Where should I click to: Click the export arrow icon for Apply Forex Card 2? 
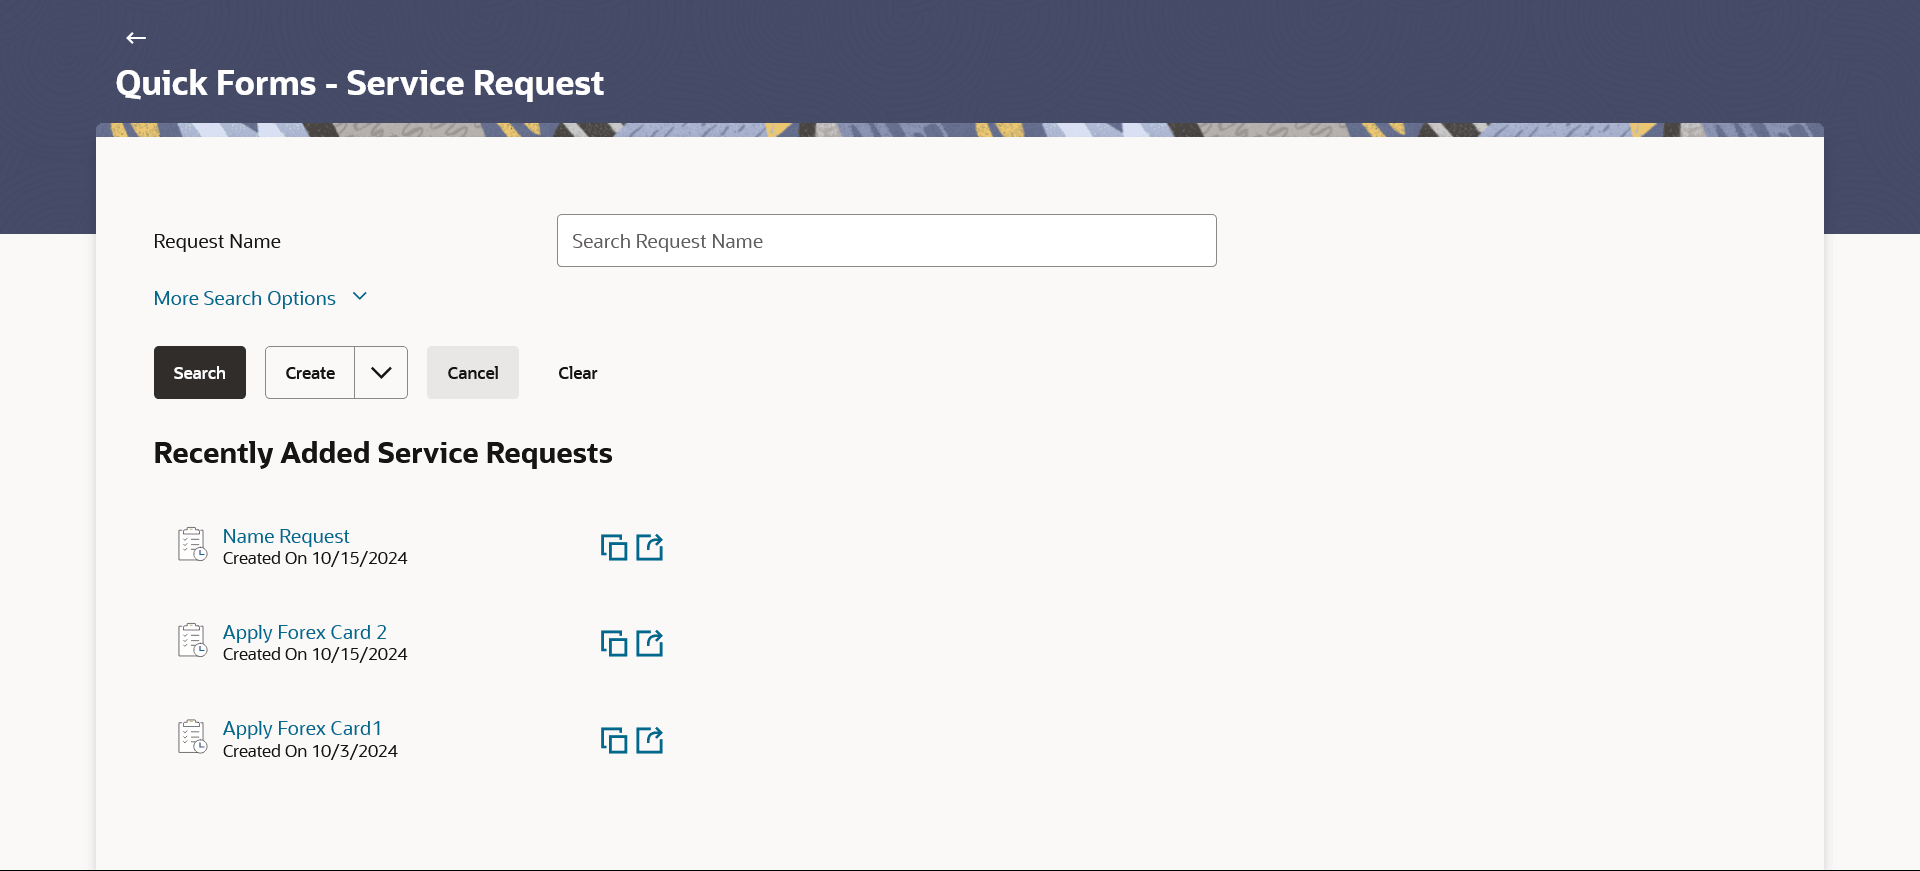650,643
